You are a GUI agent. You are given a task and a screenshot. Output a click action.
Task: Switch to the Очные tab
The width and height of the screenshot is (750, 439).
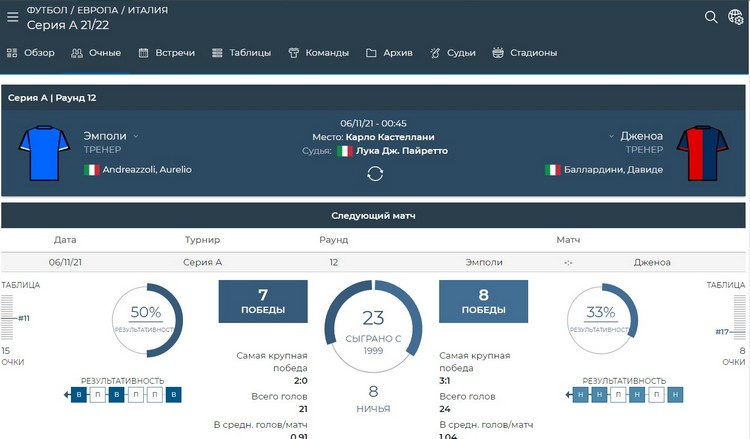point(96,53)
